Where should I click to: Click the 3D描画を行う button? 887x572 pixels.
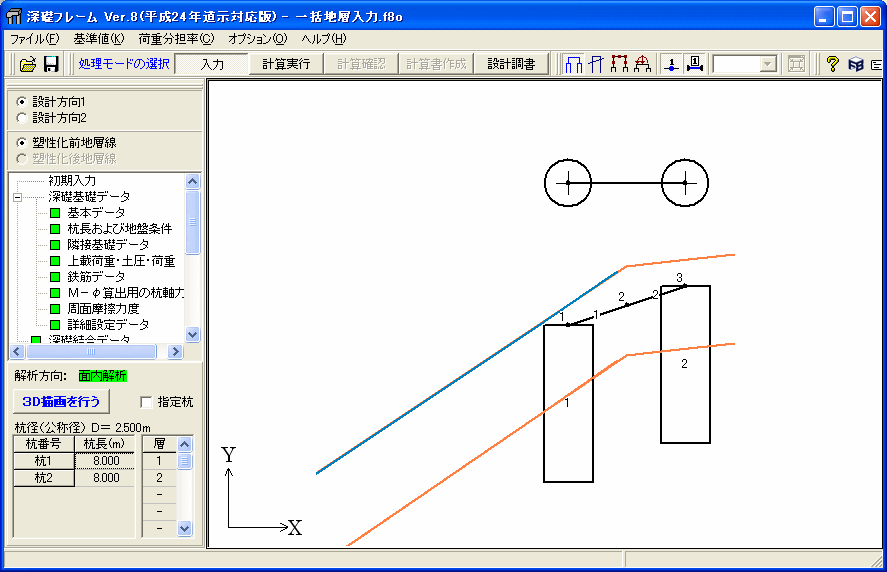(x=61, y=402)
